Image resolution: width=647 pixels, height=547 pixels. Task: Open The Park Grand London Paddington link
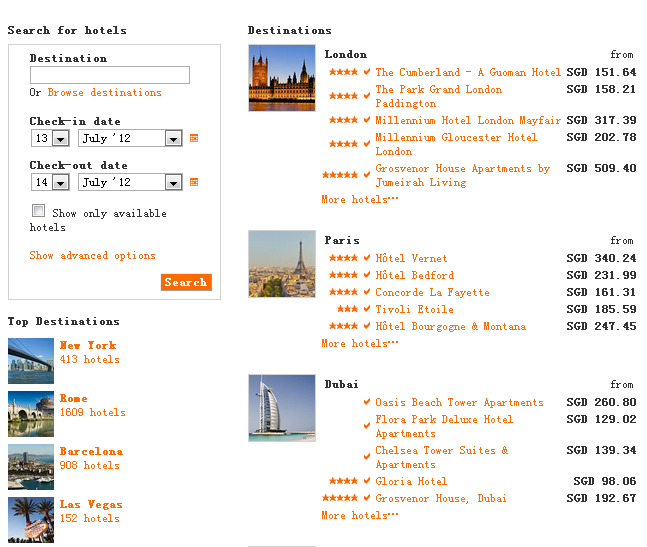439,96
